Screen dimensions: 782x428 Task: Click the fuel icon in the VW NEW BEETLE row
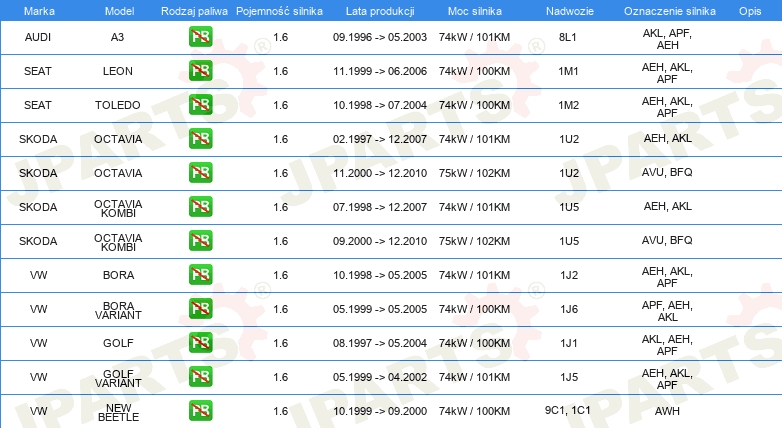pos(200,411)
